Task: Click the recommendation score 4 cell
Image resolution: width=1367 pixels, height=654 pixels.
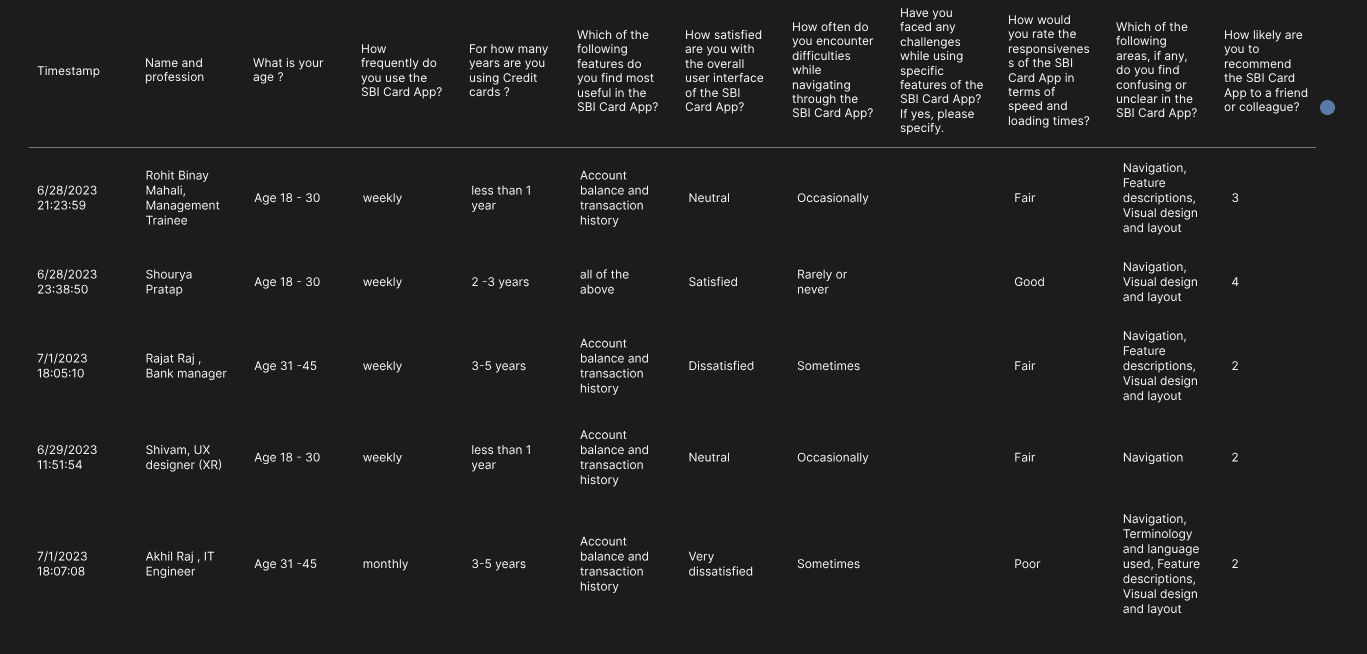Action: (x=1235, y=282)
